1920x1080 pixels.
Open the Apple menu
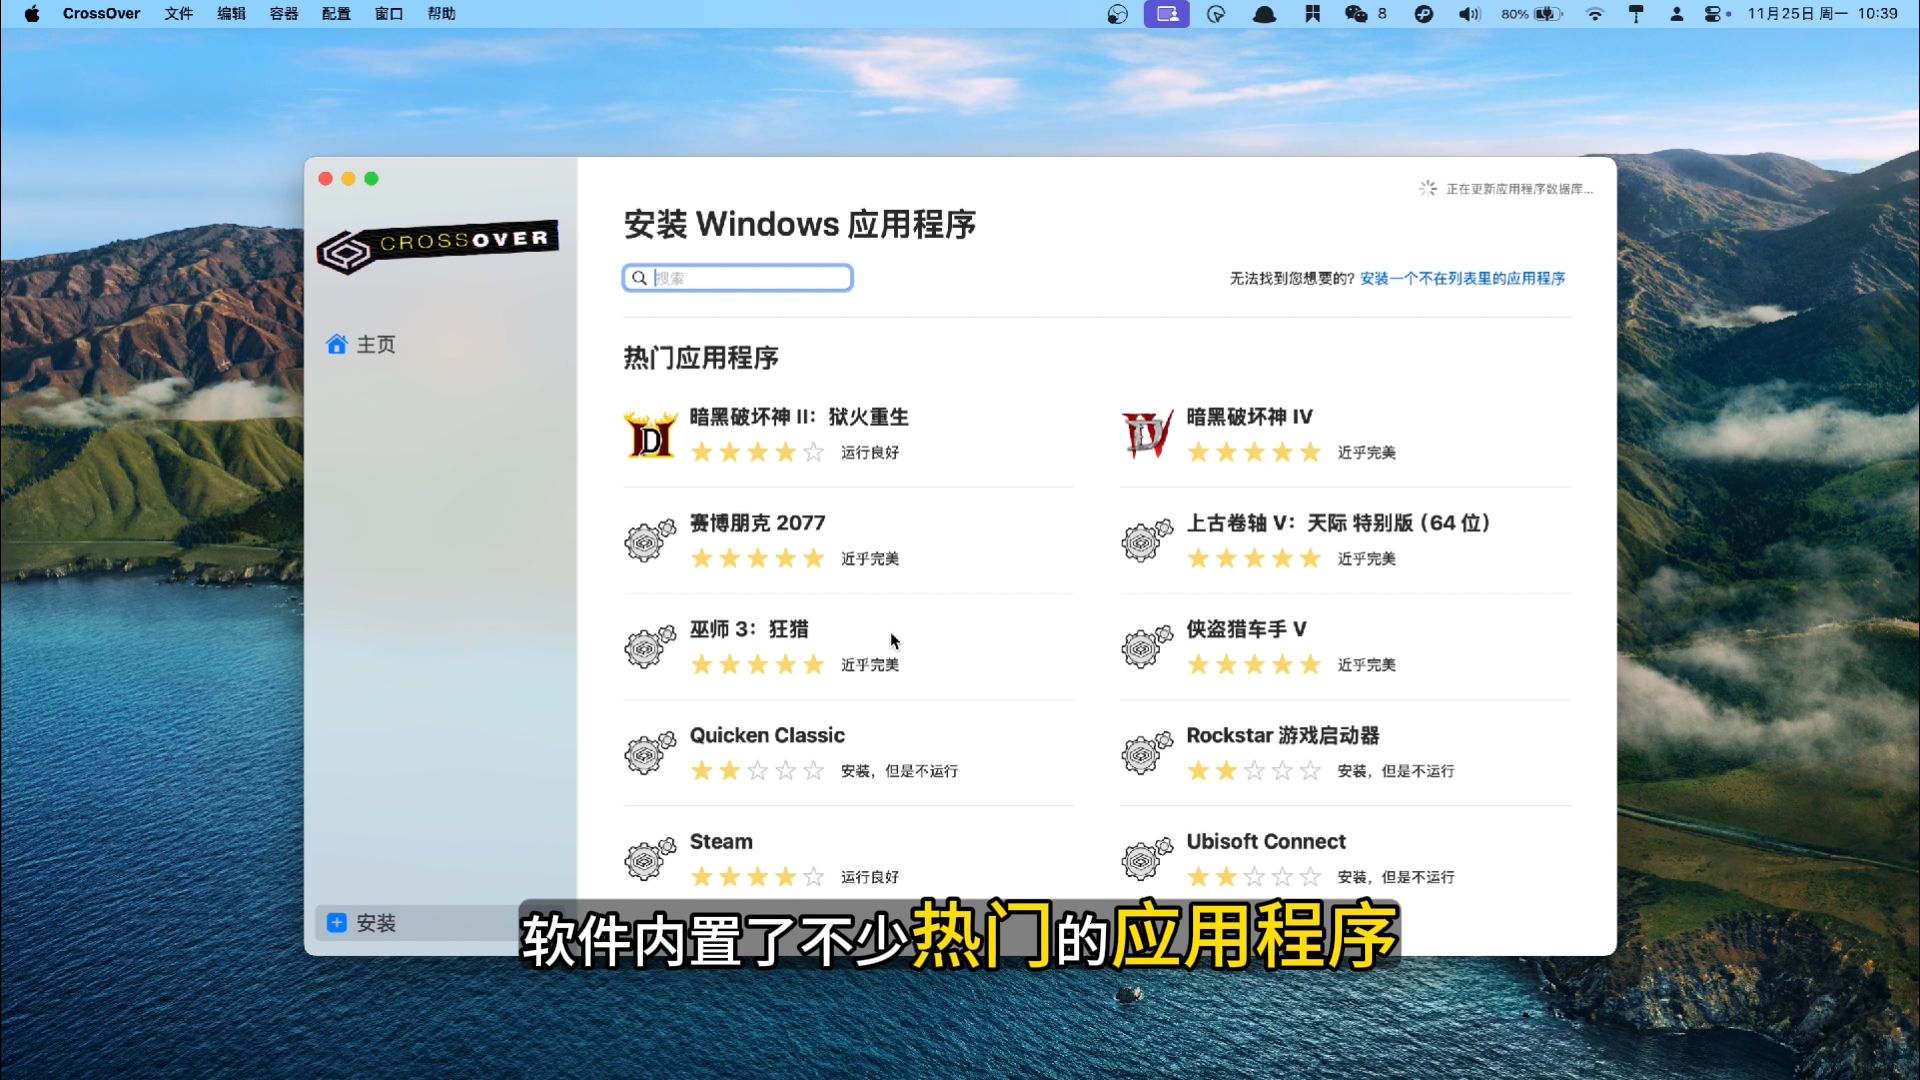point(32,14)
